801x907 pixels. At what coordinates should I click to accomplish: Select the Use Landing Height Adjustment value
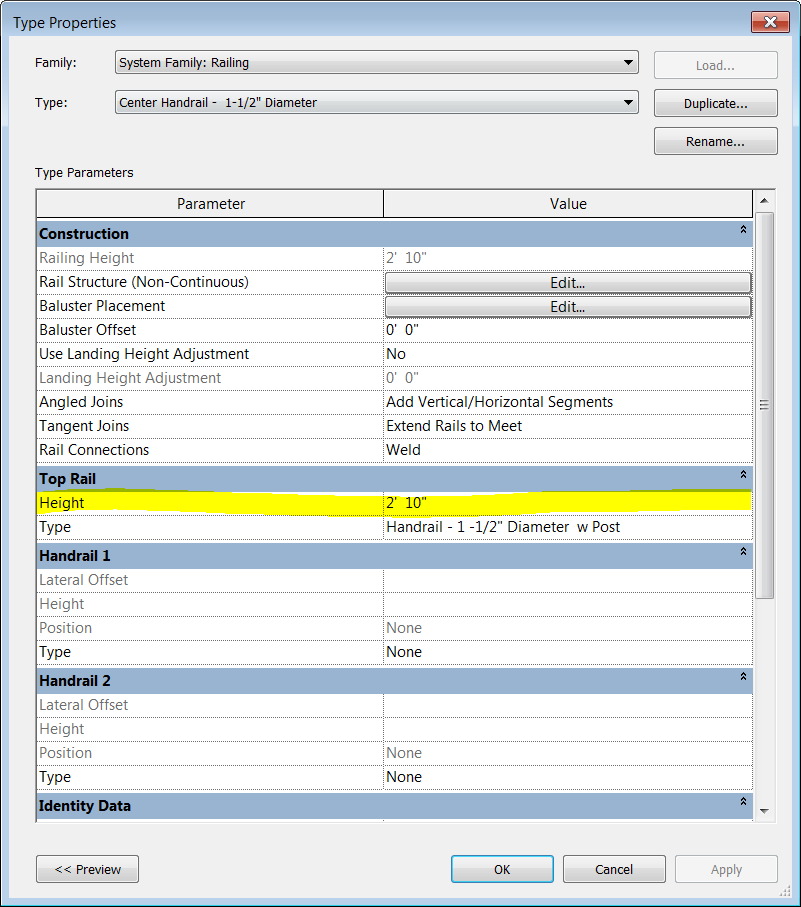point(568,354)
